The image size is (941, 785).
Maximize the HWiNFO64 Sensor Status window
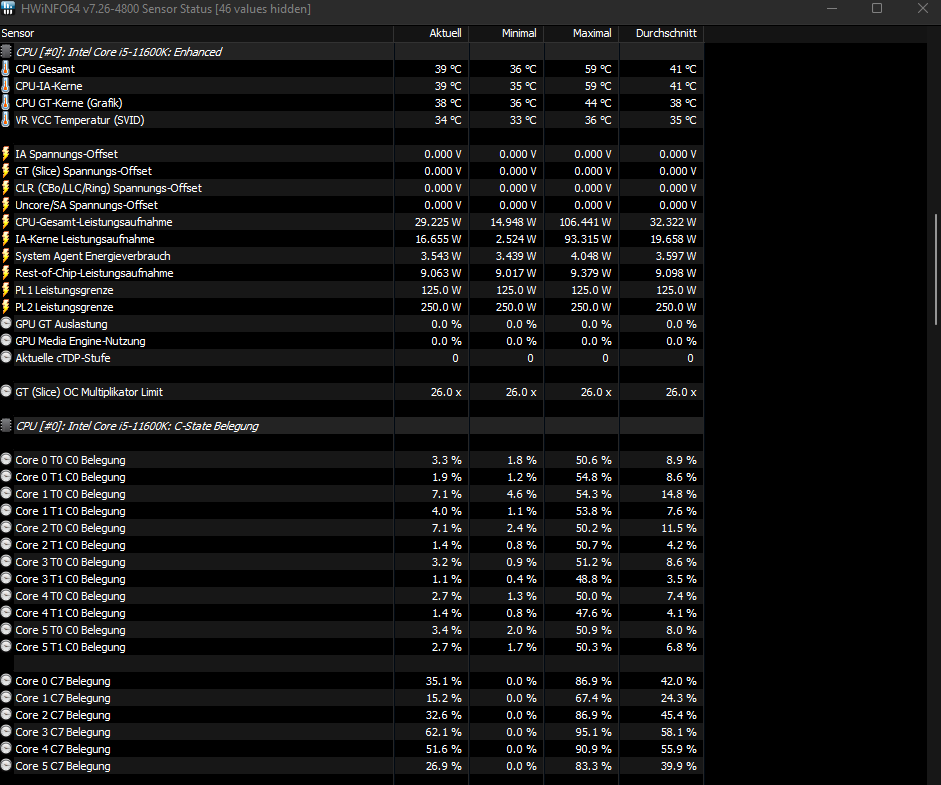click(877, 8)
